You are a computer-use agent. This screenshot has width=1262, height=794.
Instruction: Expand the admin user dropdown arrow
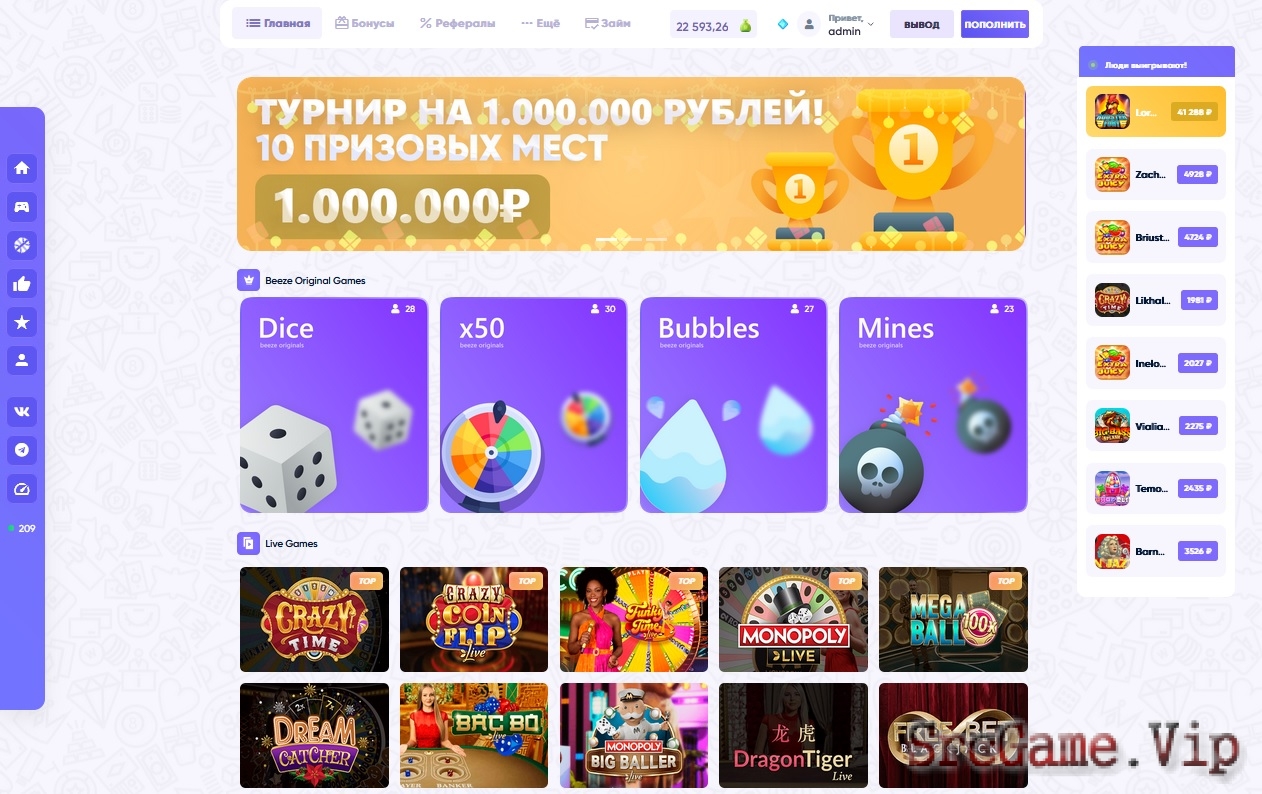point(870,24)
